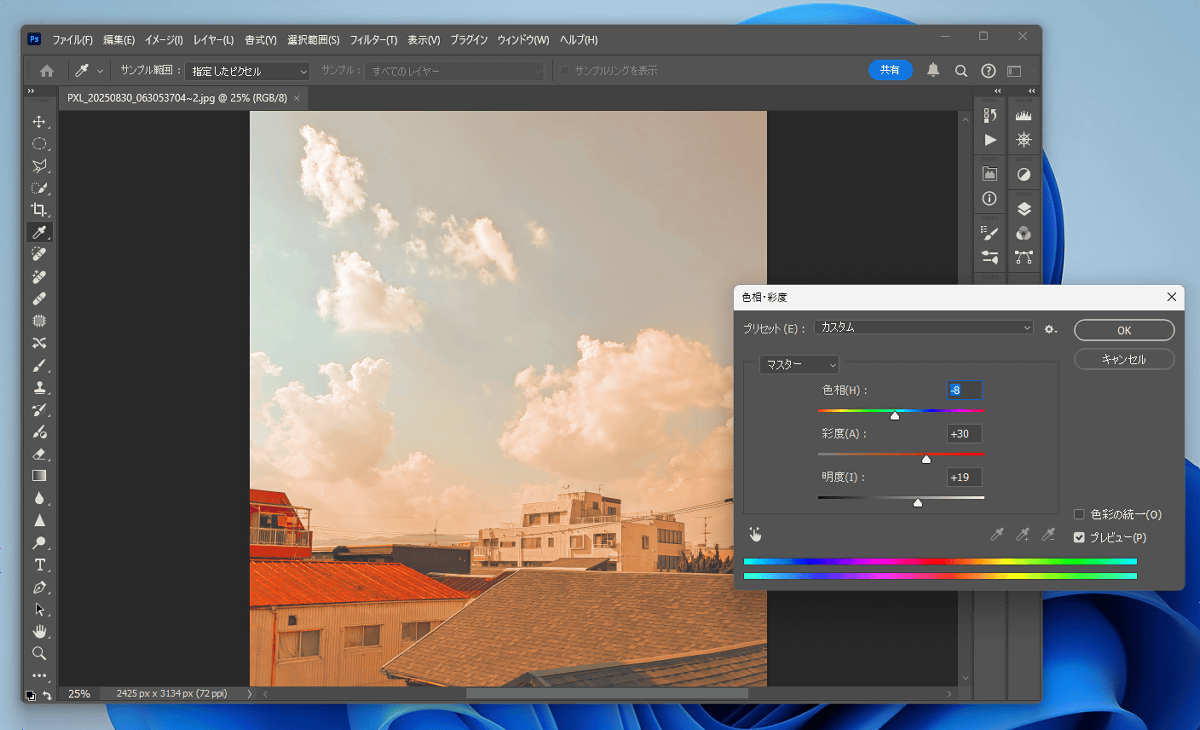1200x730 pixels.
Task: Select the Horizontal Type tool
Action: [x=40, y=565]
